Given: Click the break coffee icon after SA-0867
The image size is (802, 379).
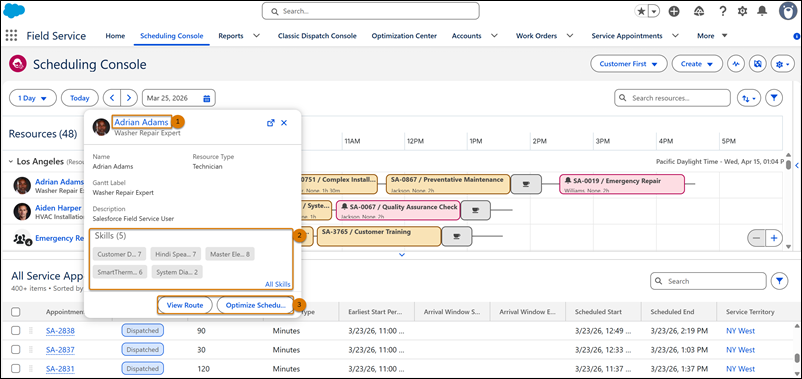Looking at the screenshot, I should point(526,184).
